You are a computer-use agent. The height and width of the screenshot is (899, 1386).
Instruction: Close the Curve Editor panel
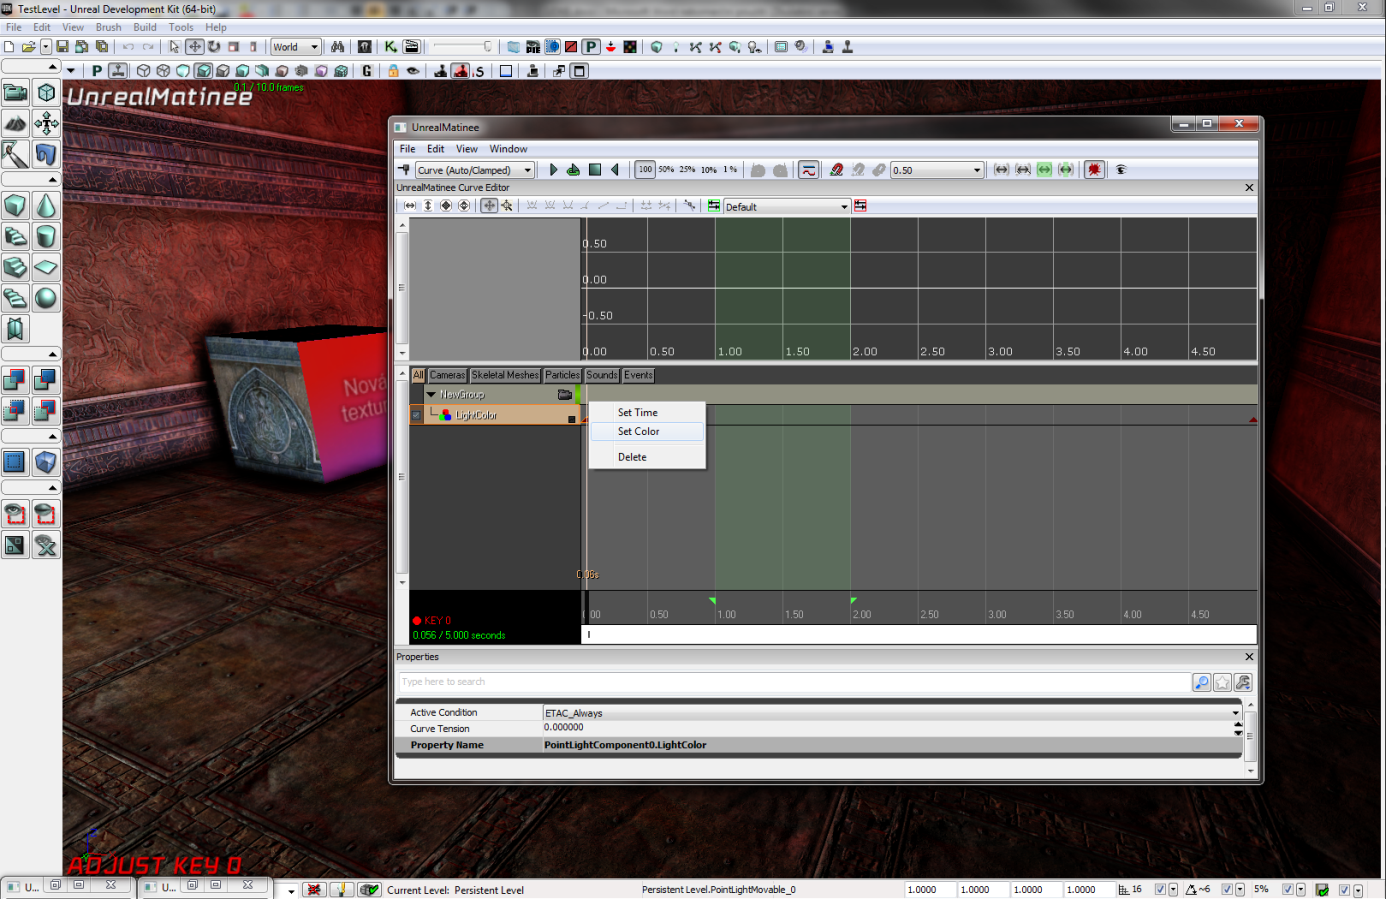click(1249, 188)
